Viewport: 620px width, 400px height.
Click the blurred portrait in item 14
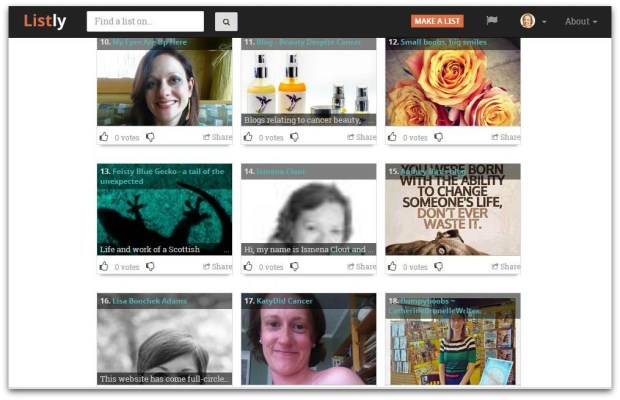308,211
